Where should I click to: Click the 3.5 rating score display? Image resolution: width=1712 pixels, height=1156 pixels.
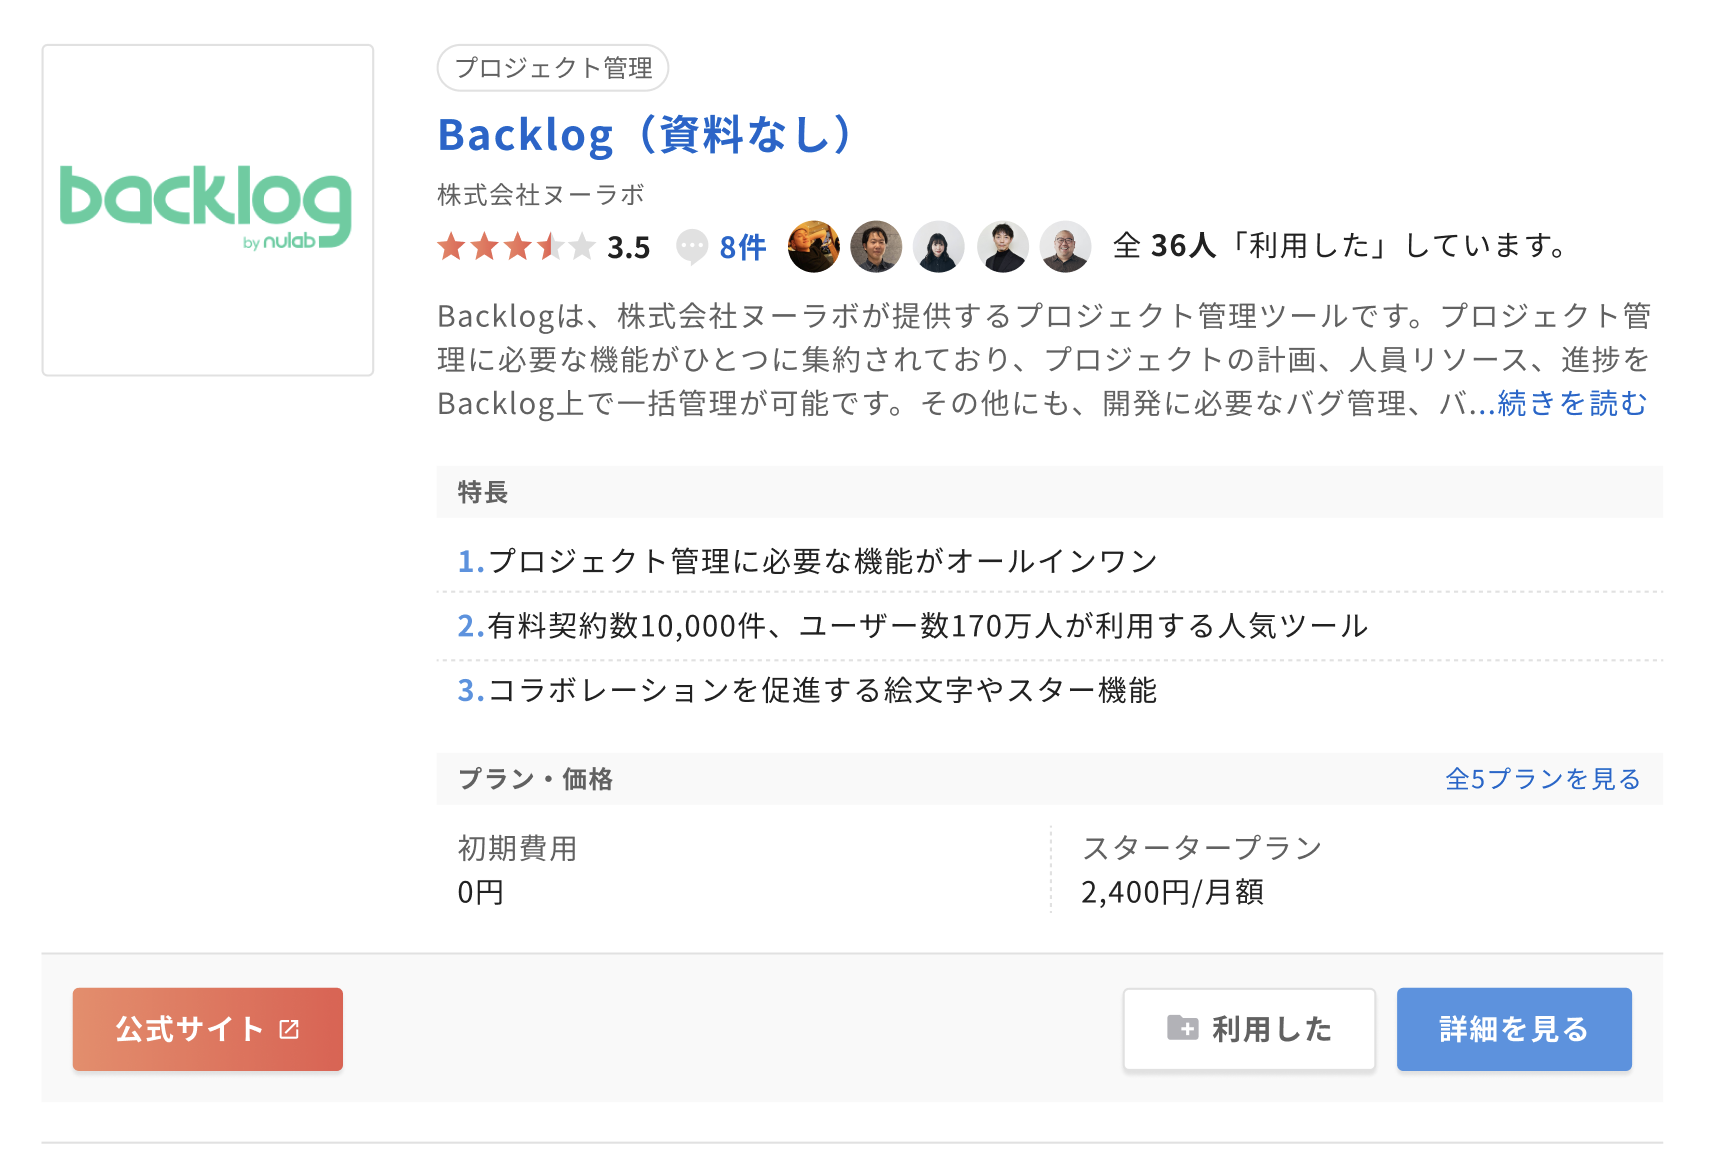[628, 246]
